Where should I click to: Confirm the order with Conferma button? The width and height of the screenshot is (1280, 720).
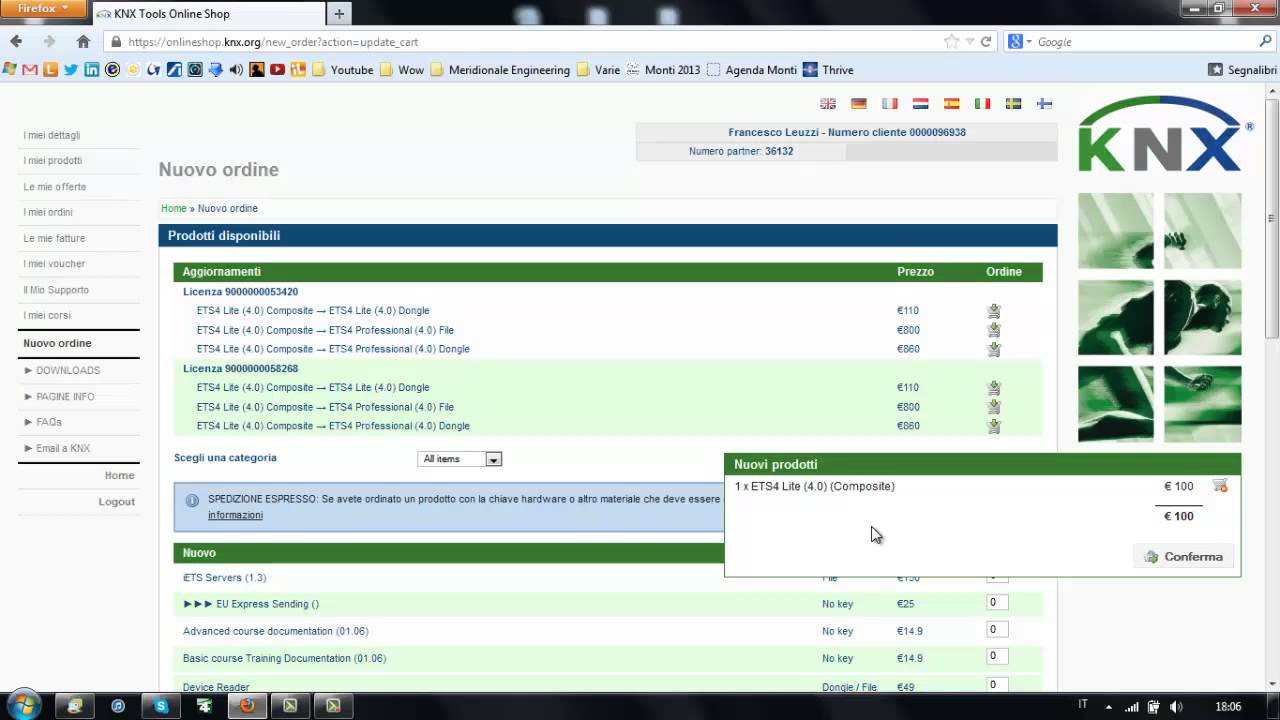[1184, 557]
